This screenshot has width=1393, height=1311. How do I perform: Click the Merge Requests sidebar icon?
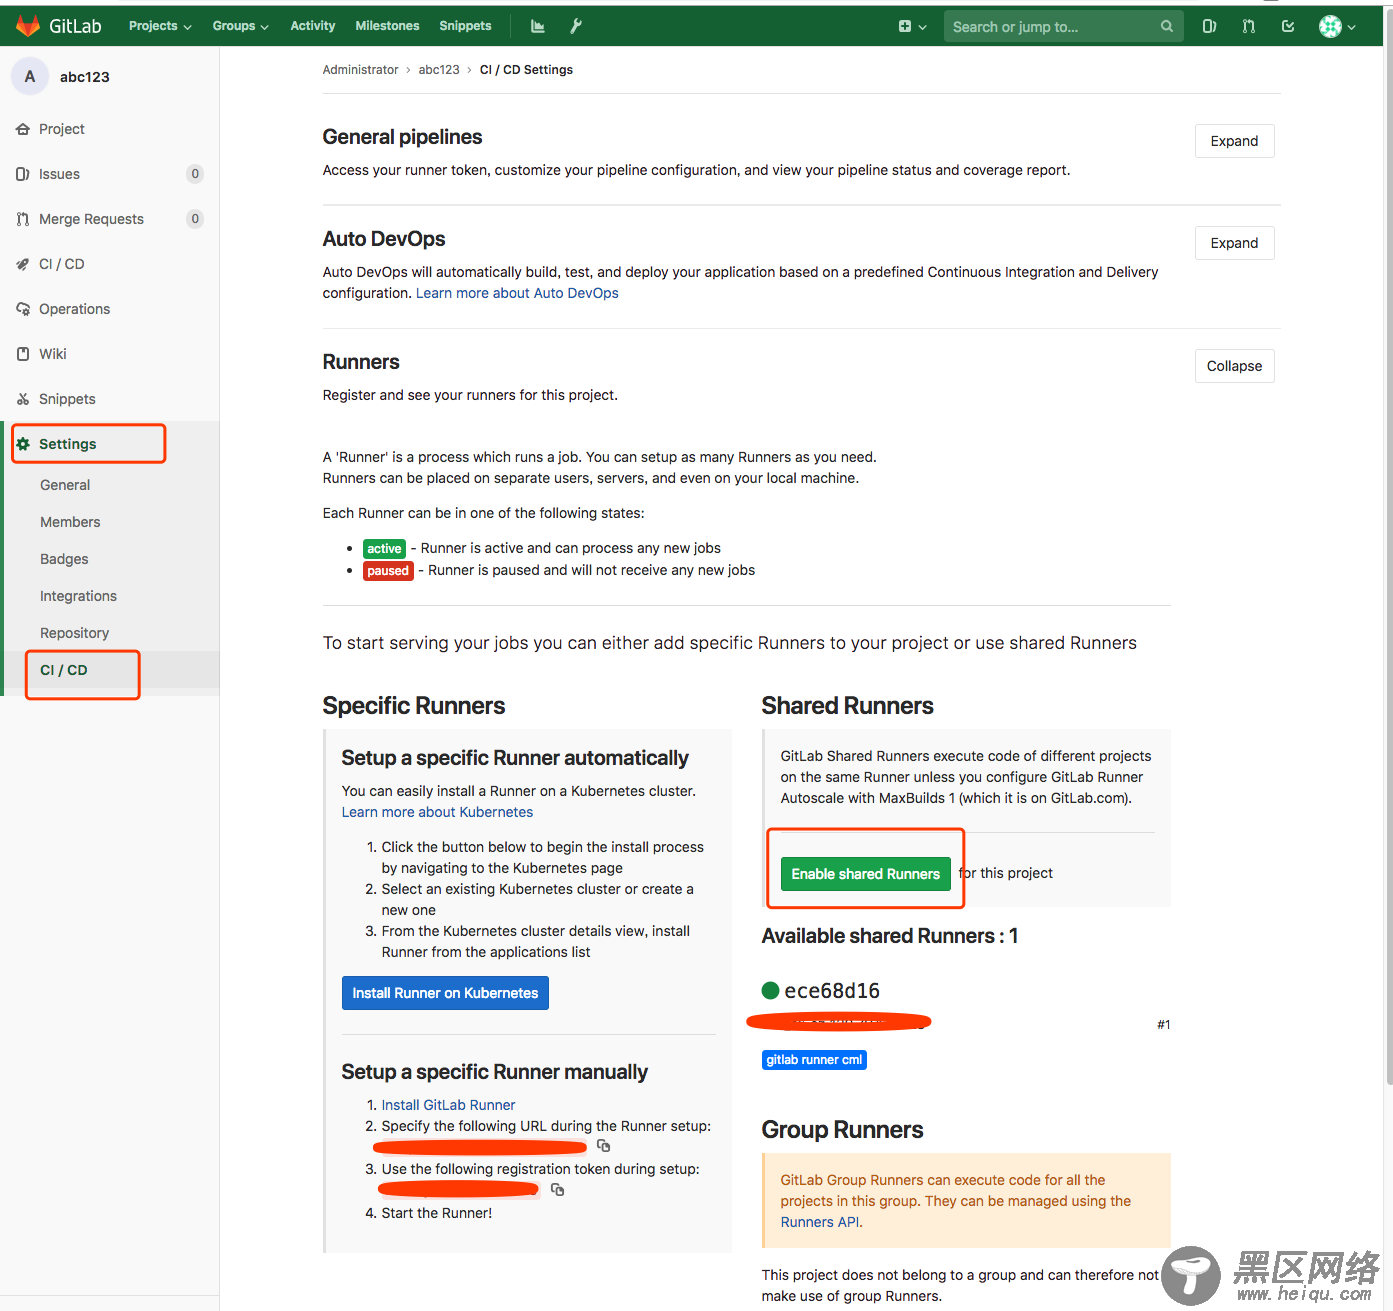pos(23,219)
